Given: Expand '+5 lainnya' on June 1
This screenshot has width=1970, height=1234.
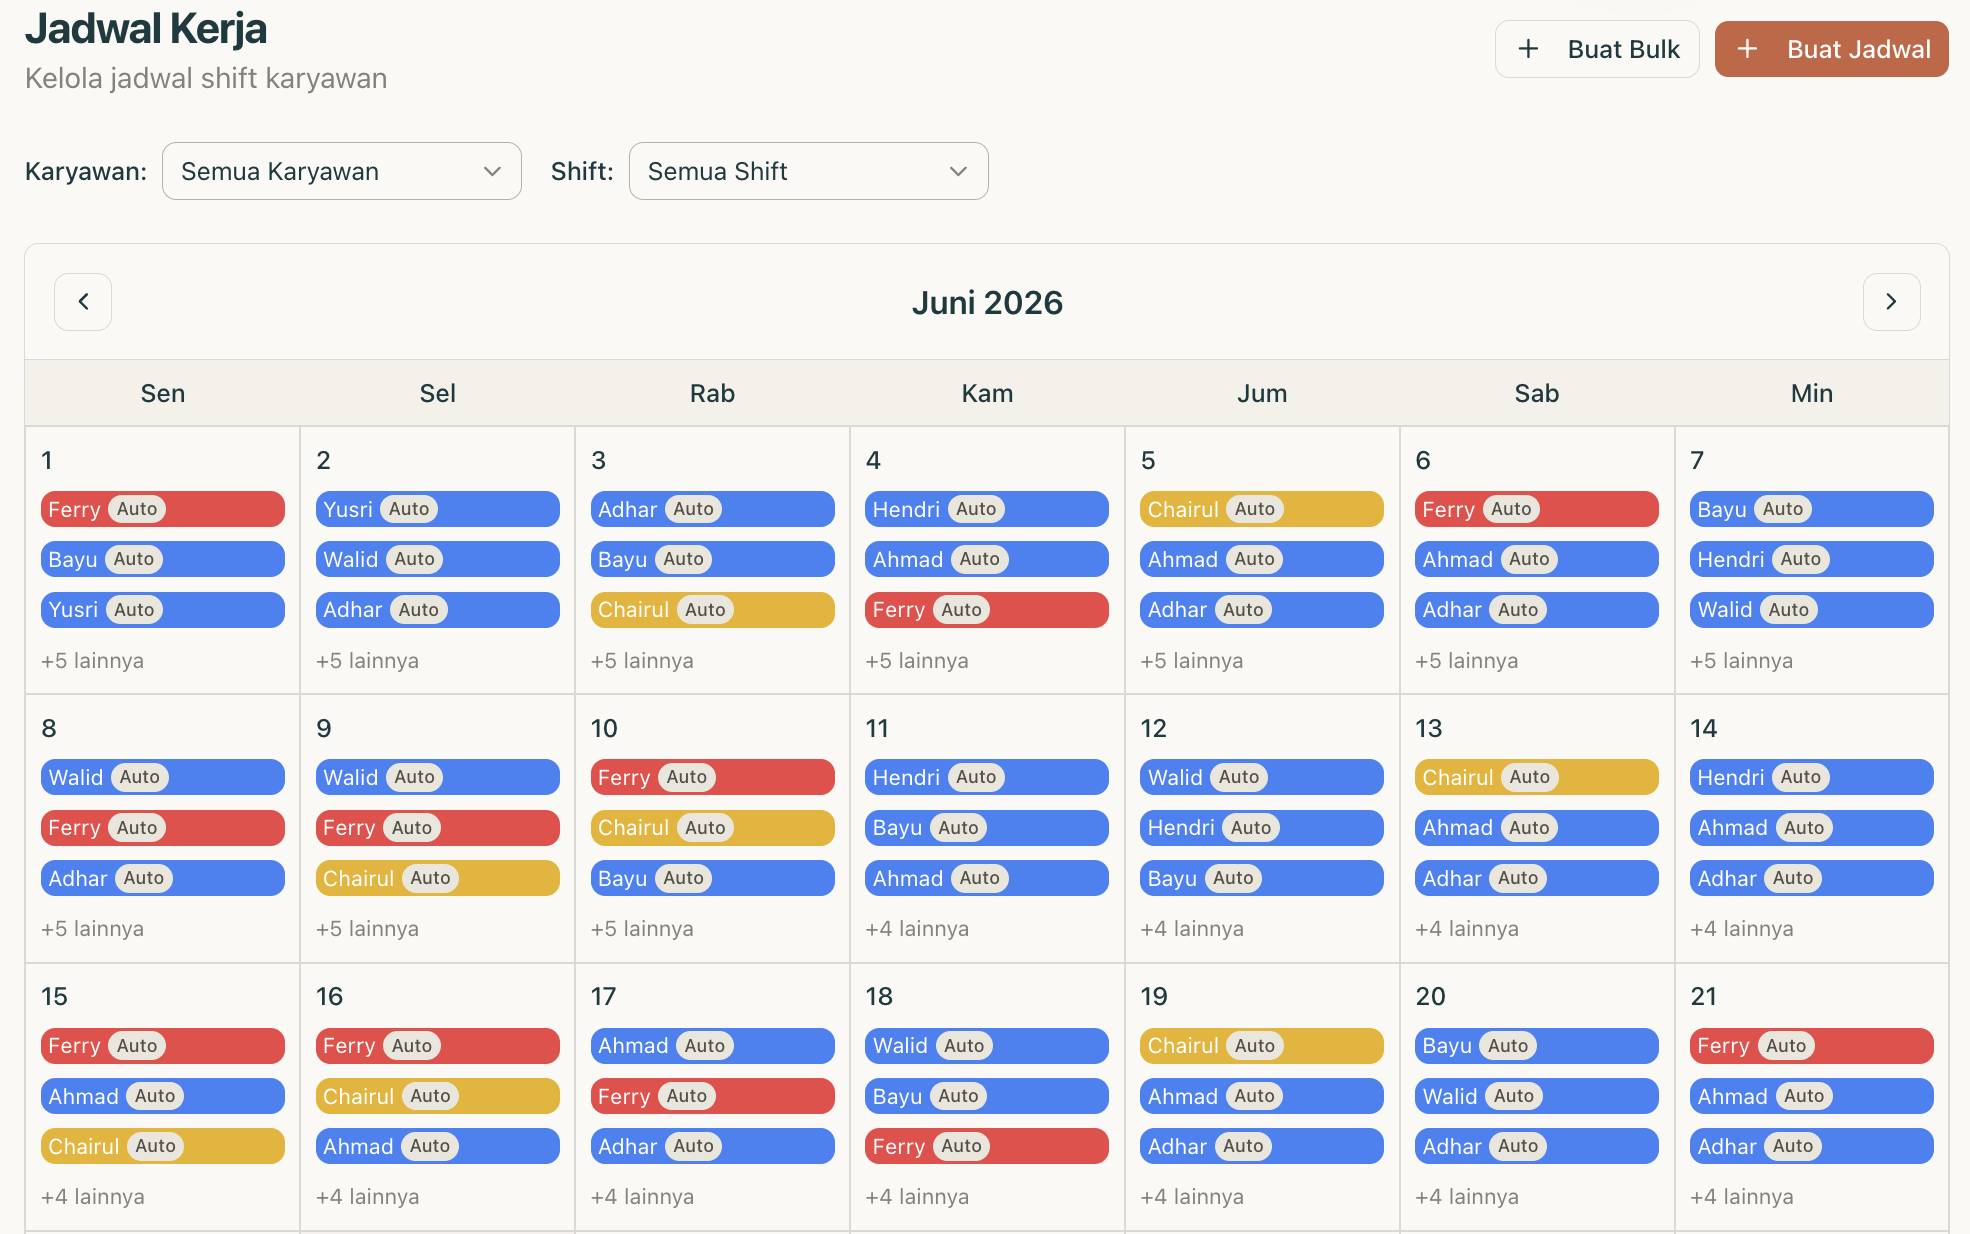Looking at the screenshot, I should [92, 661].
